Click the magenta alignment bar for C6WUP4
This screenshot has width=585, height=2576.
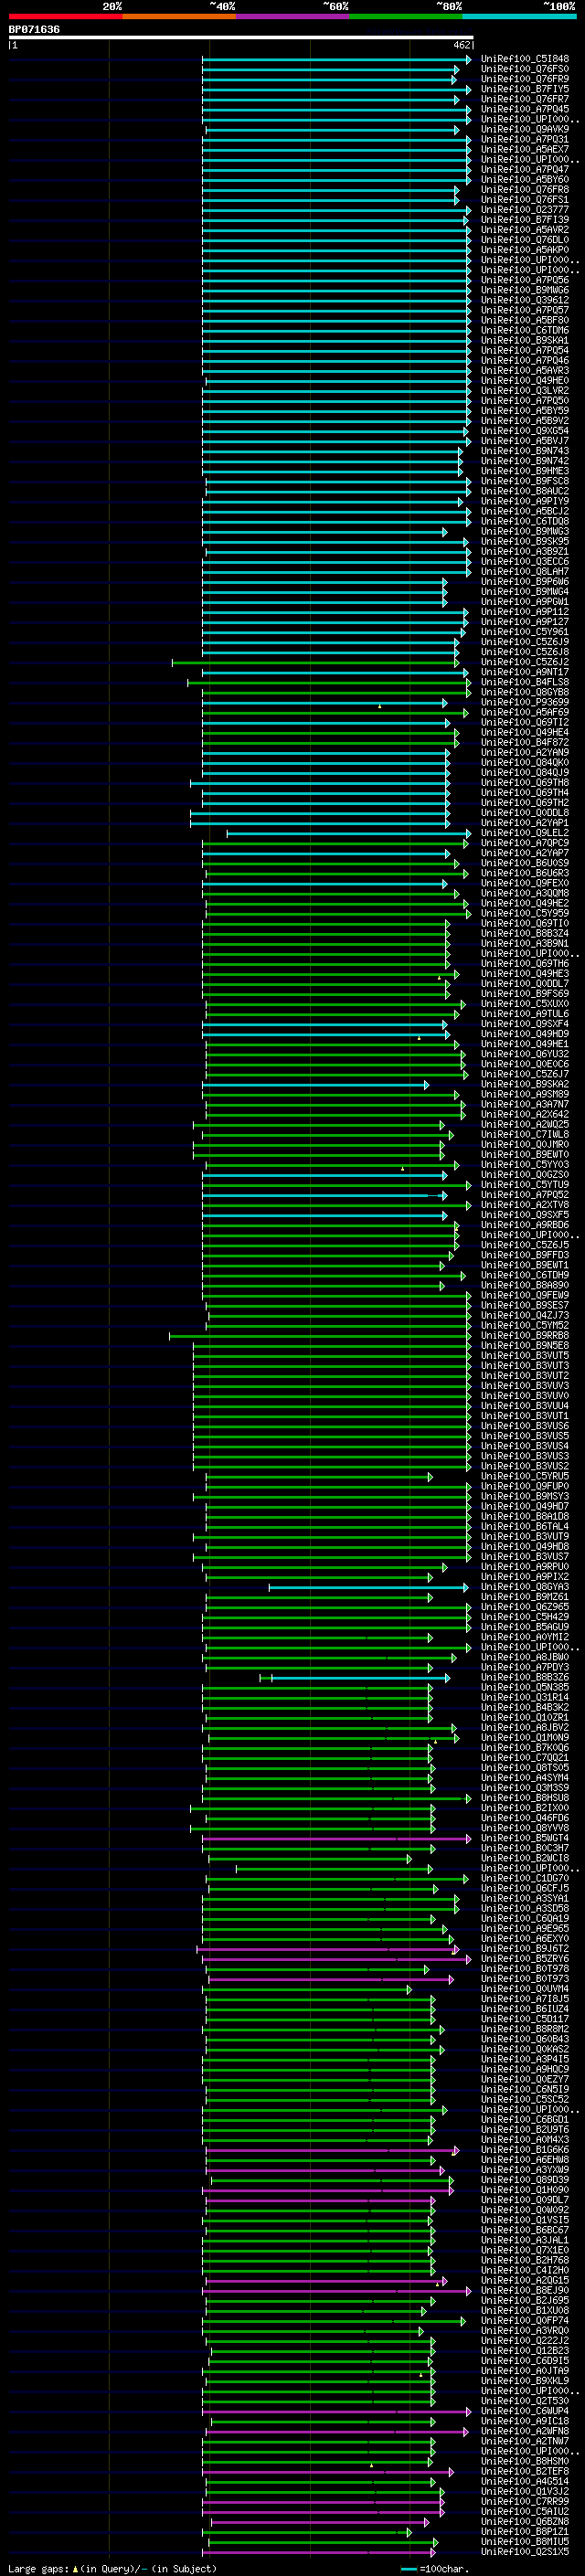click(x=336, y=2411)
